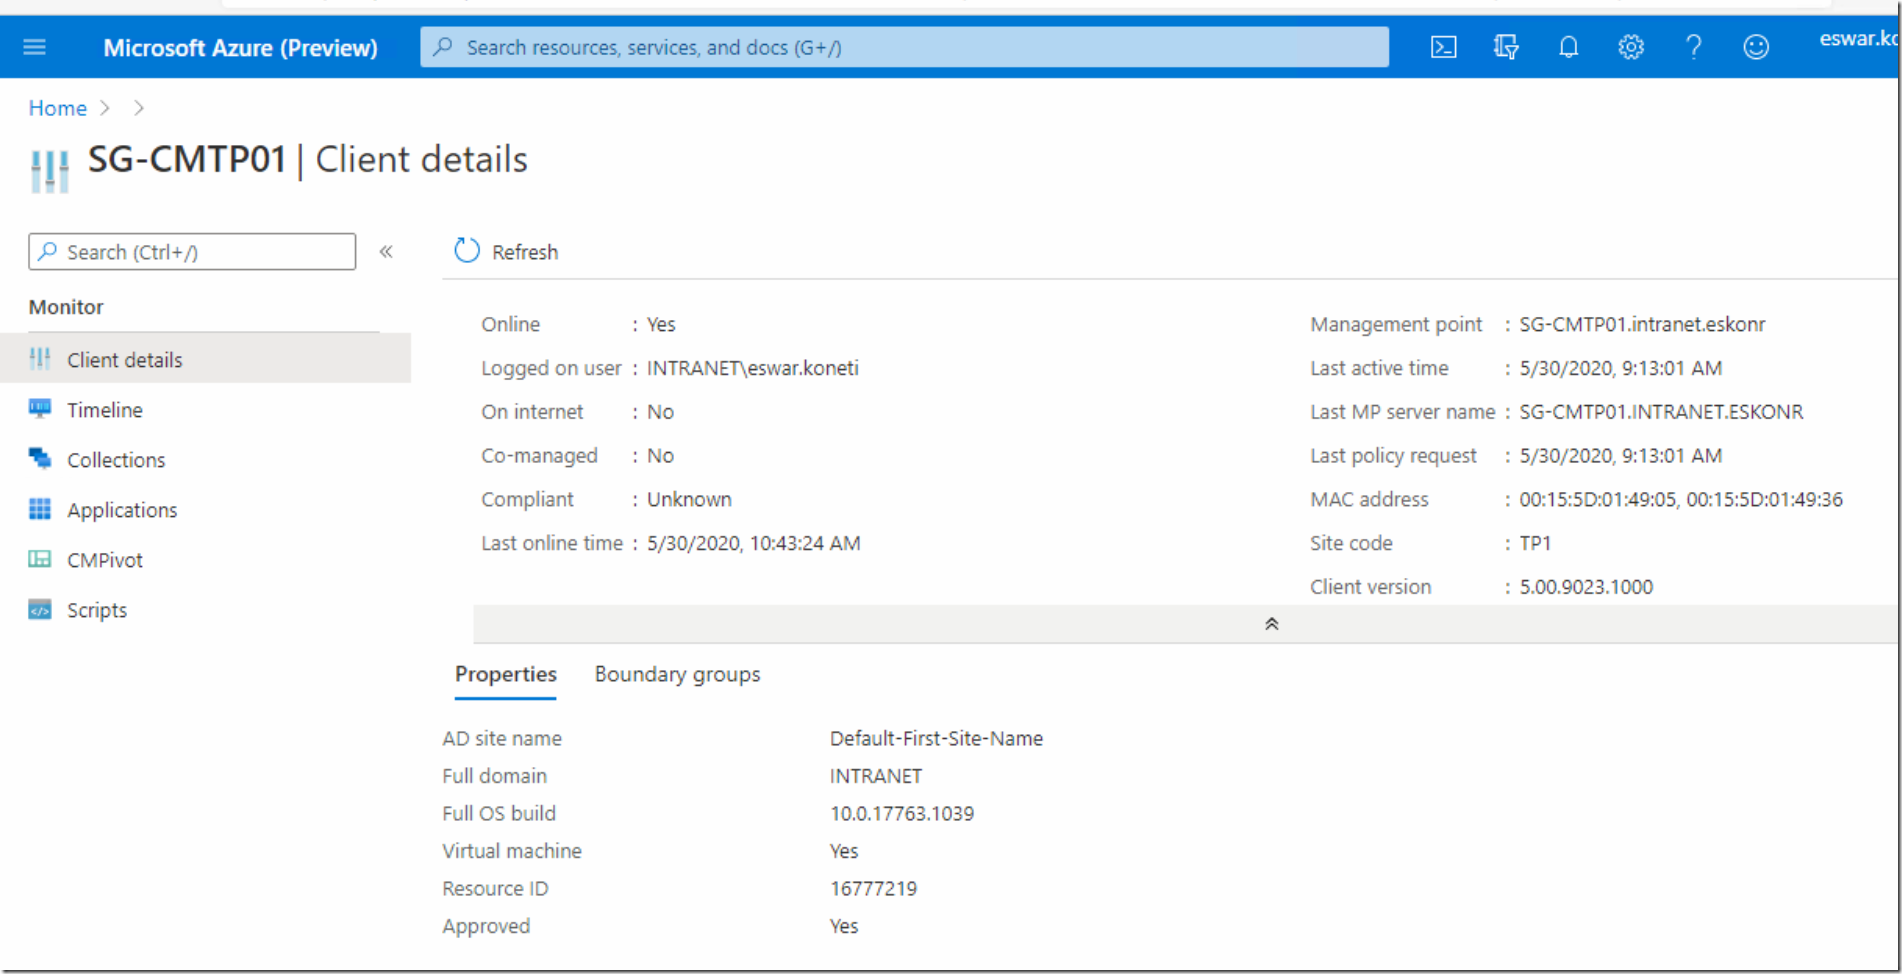Select Resource ID 16777219
This screenshot has width=1902, height=974.
[873, 888]
